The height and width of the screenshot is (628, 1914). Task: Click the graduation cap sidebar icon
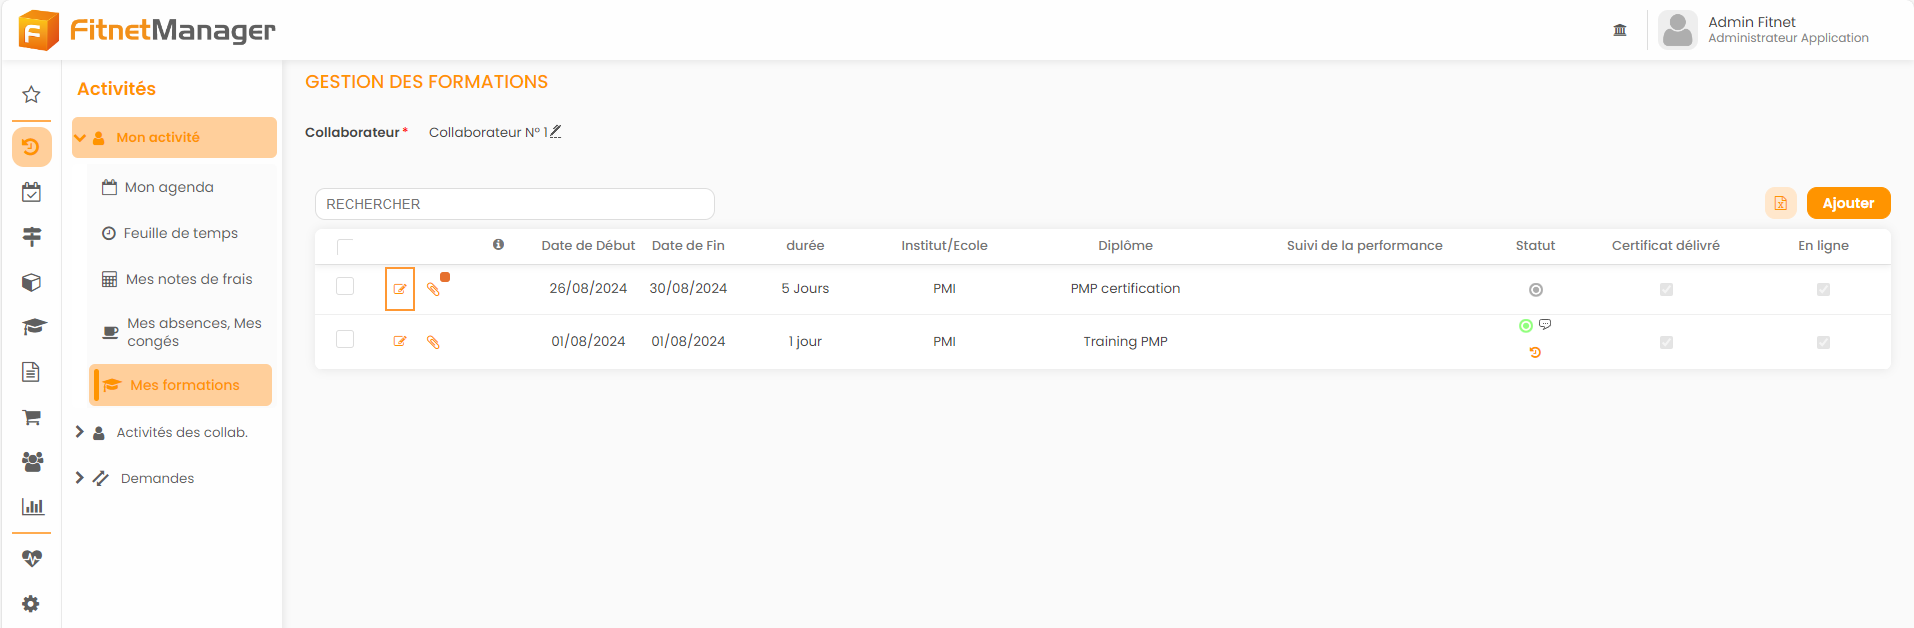[x=33, y=327]
